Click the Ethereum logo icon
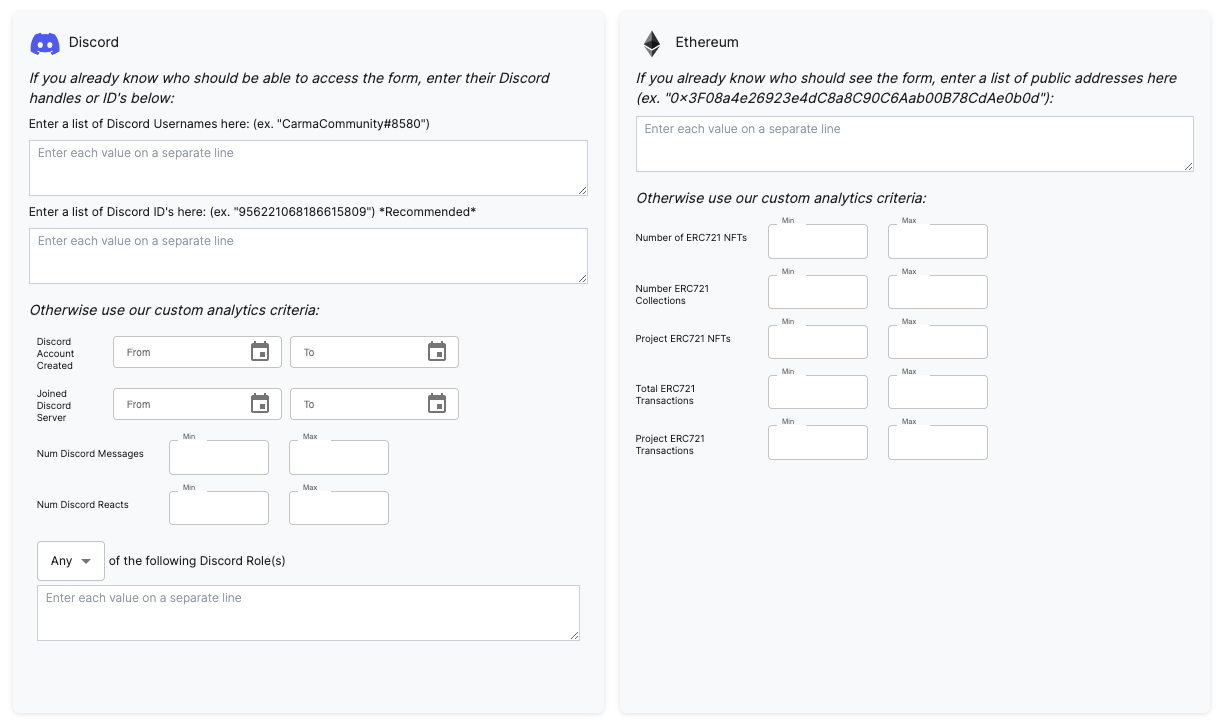1224x720 pixels. pos(652,43)
